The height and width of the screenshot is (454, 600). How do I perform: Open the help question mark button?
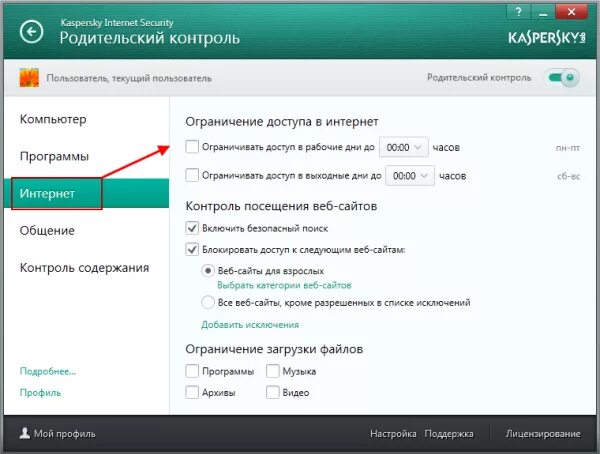pyautogui.click(x=518, y=12)
